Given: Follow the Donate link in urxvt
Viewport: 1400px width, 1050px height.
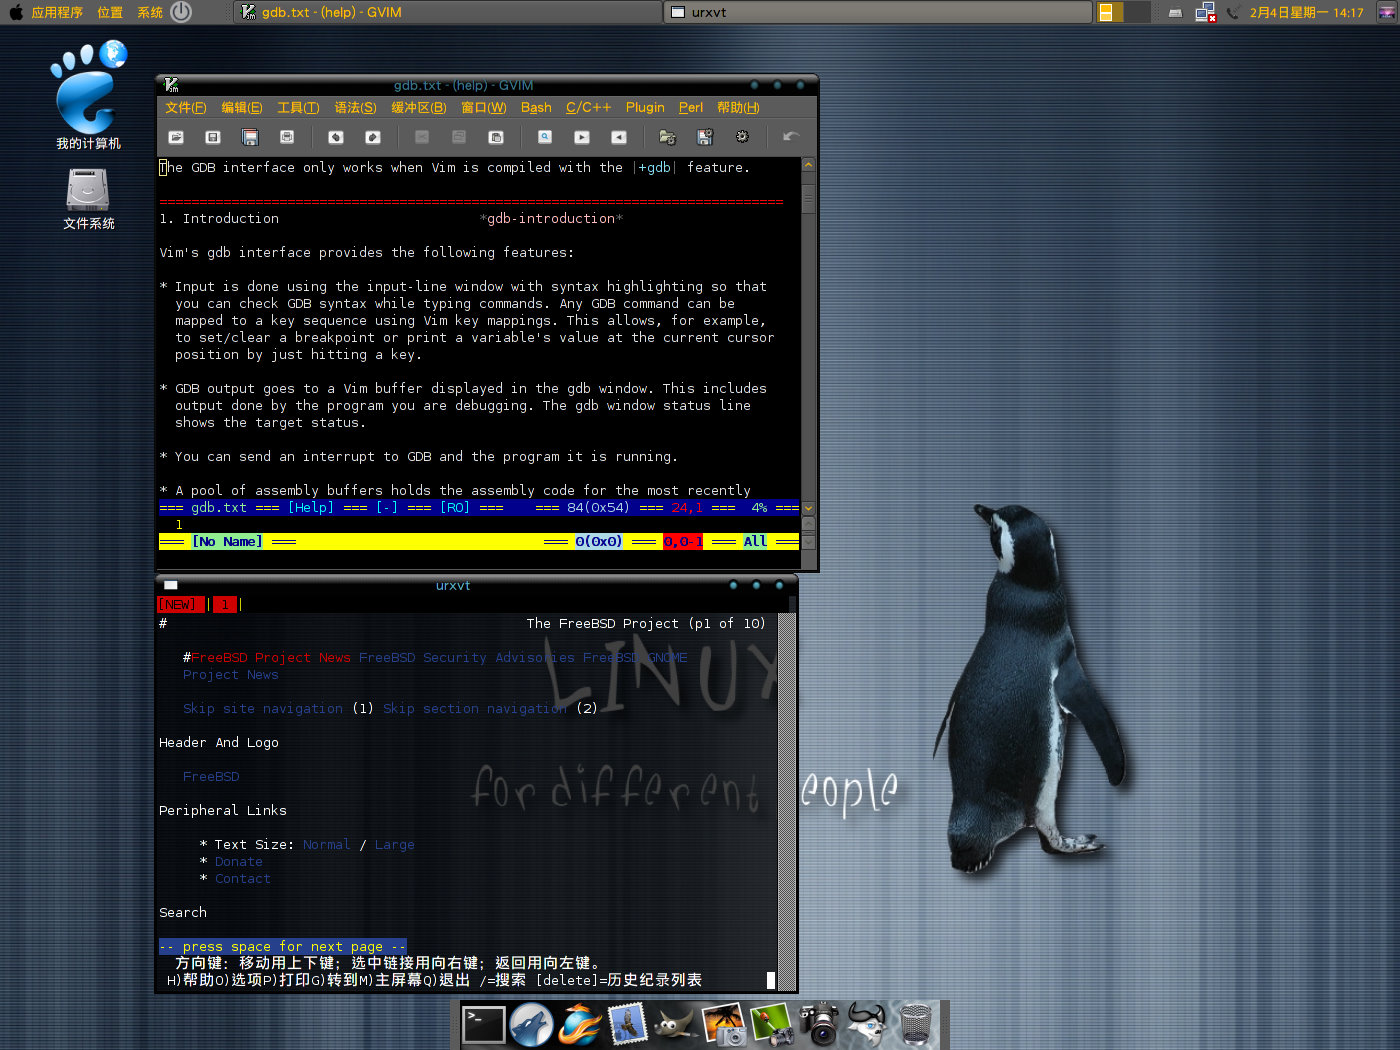Looking at the screenshot, I should click(239, 862).
